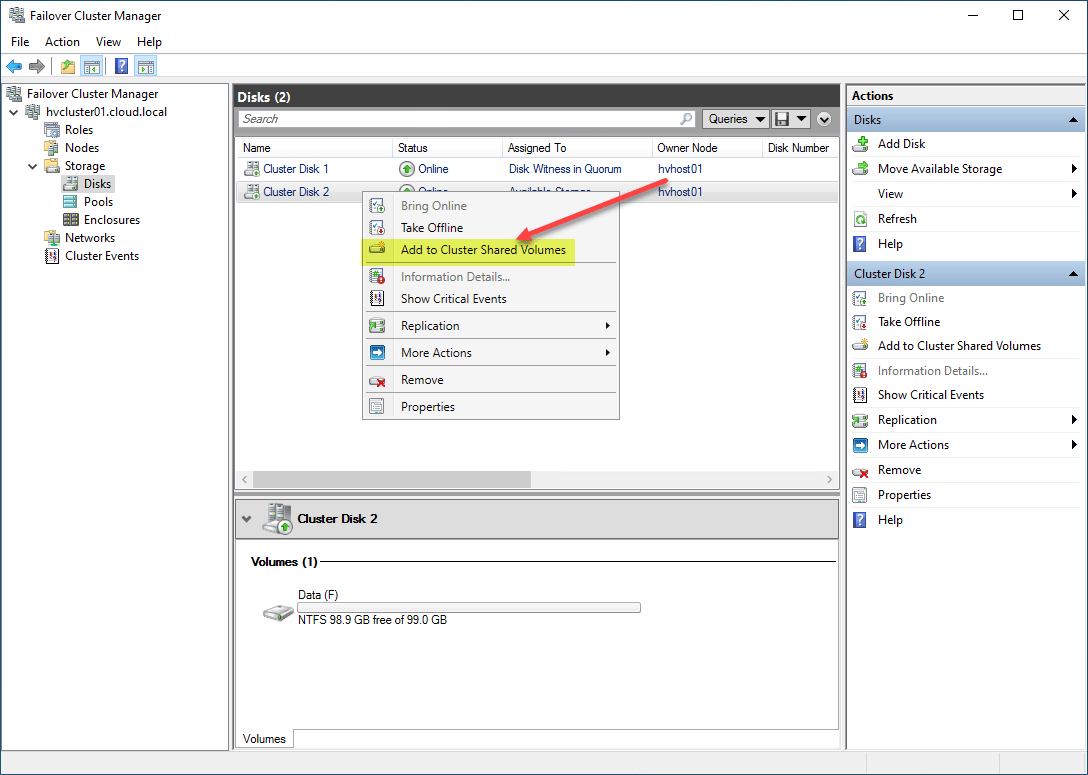Collapse the hvcluster01.cloud.local tree node
This screenshot has height=775, width=1088.
(15, 112)
